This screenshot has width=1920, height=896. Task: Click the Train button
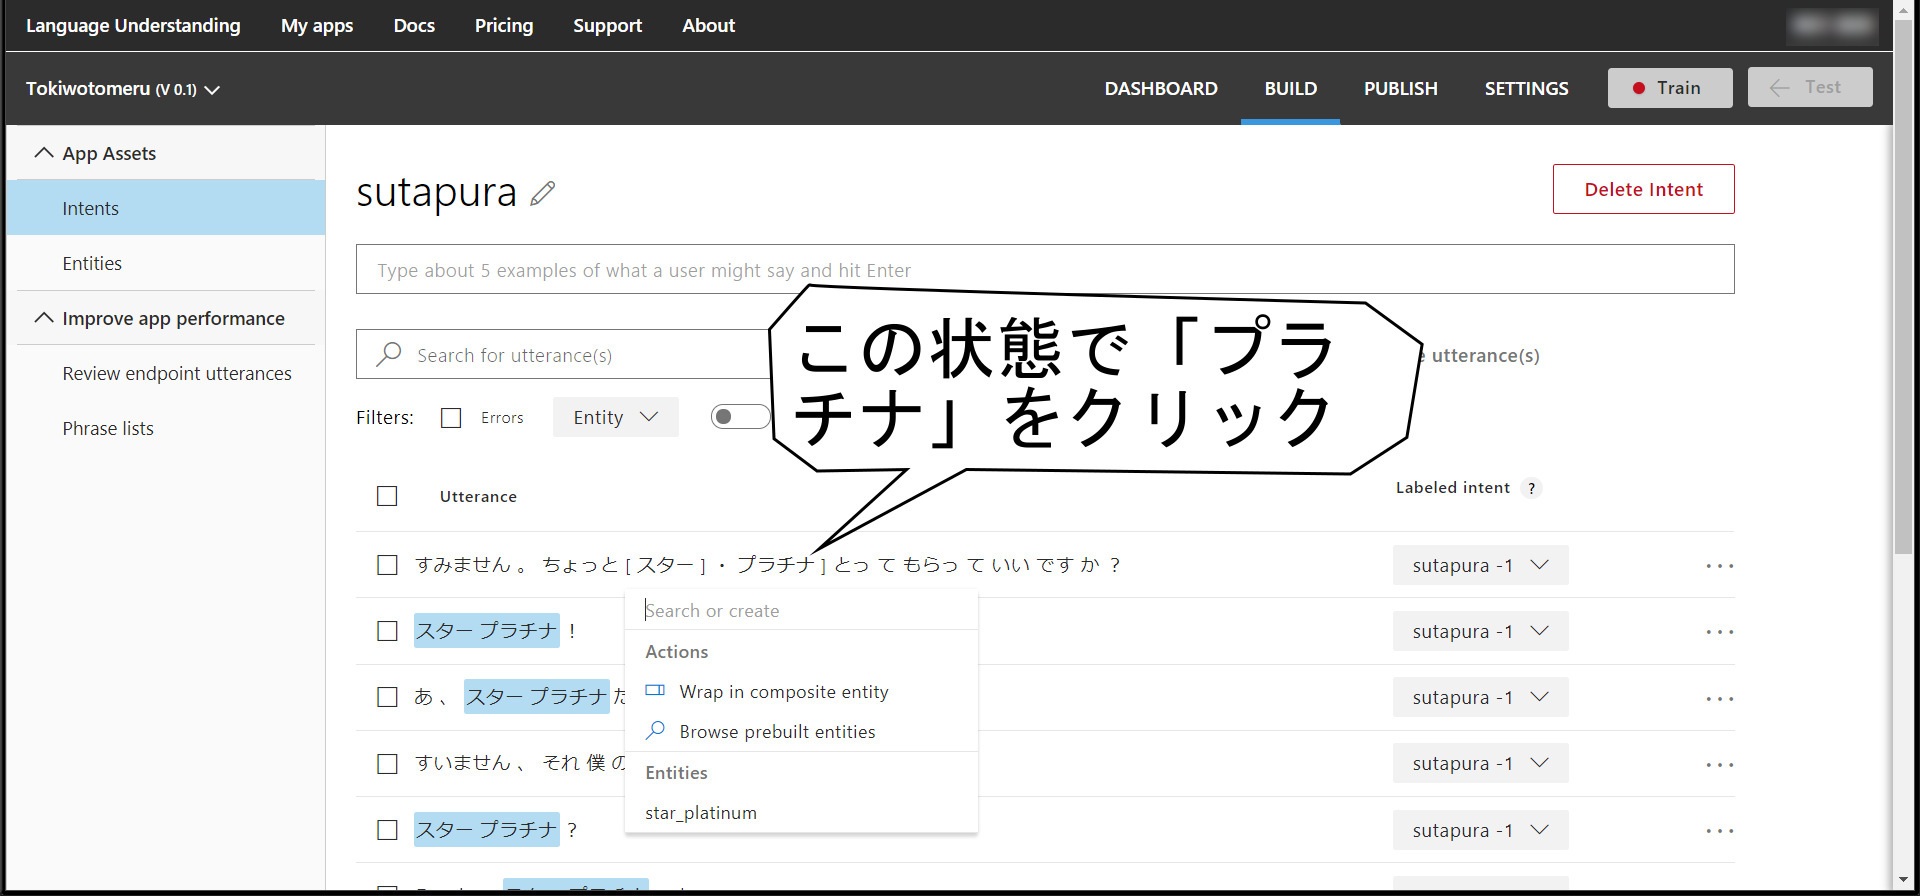(x=1670, y=88)
